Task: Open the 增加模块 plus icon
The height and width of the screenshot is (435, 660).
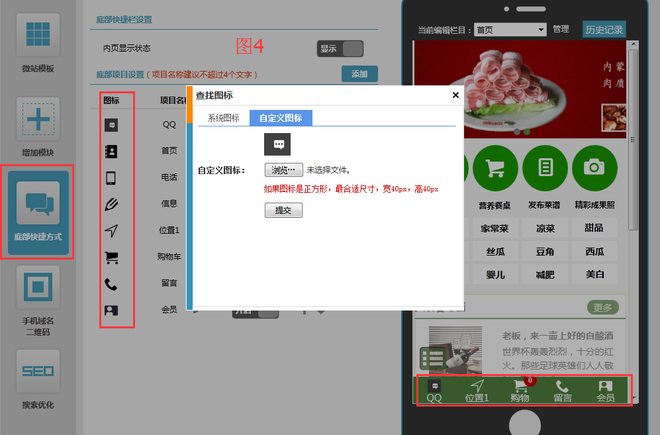Action: (x=38, y=119)
